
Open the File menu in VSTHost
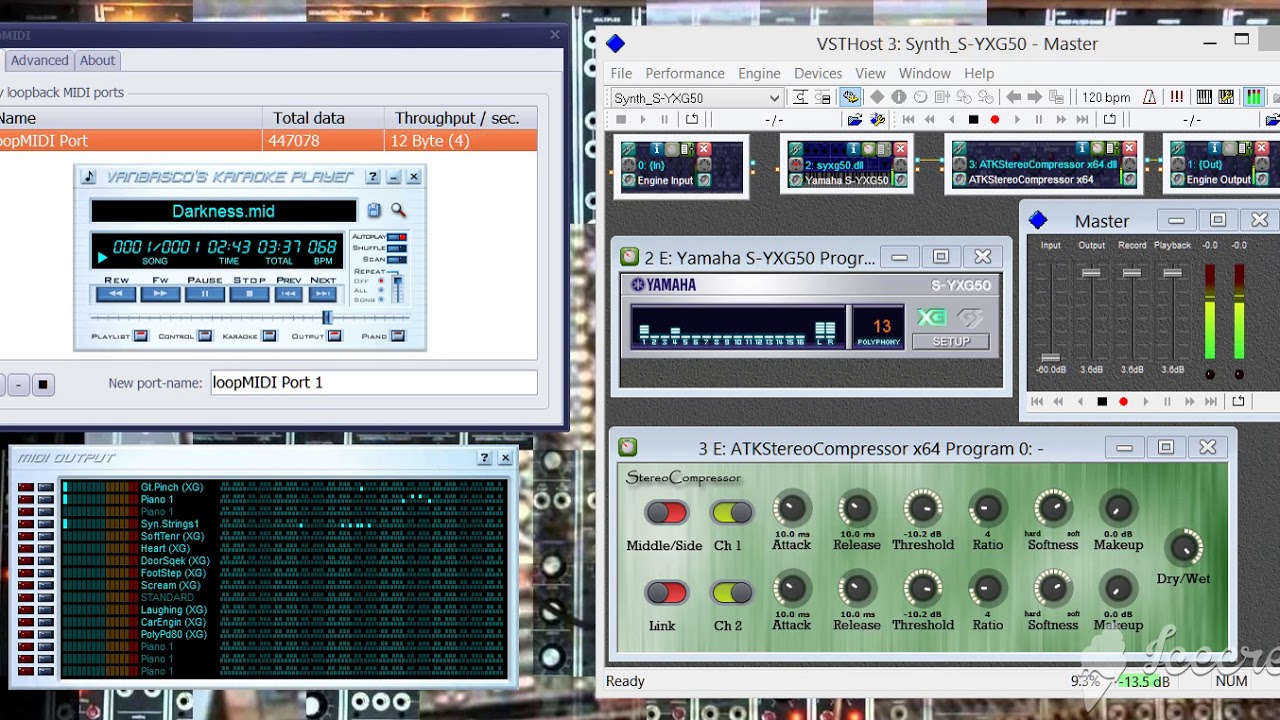(x=621, y=73)
